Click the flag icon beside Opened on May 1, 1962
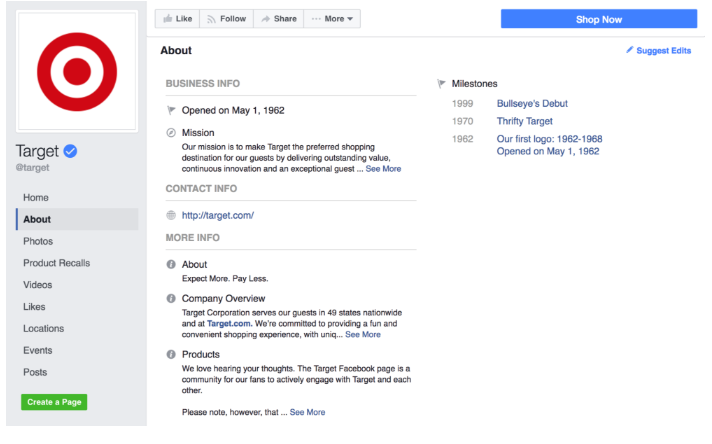 click(171, 110)
